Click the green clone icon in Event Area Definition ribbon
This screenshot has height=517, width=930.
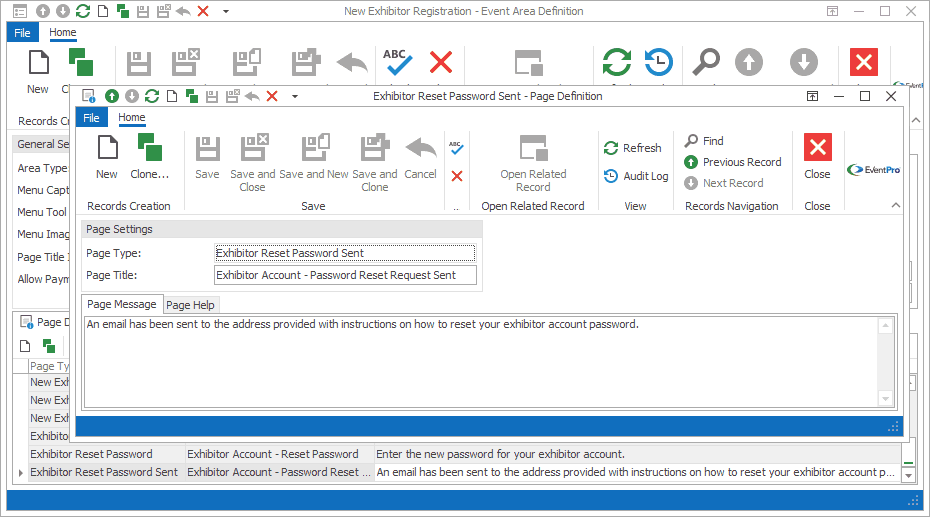(81, 62)
